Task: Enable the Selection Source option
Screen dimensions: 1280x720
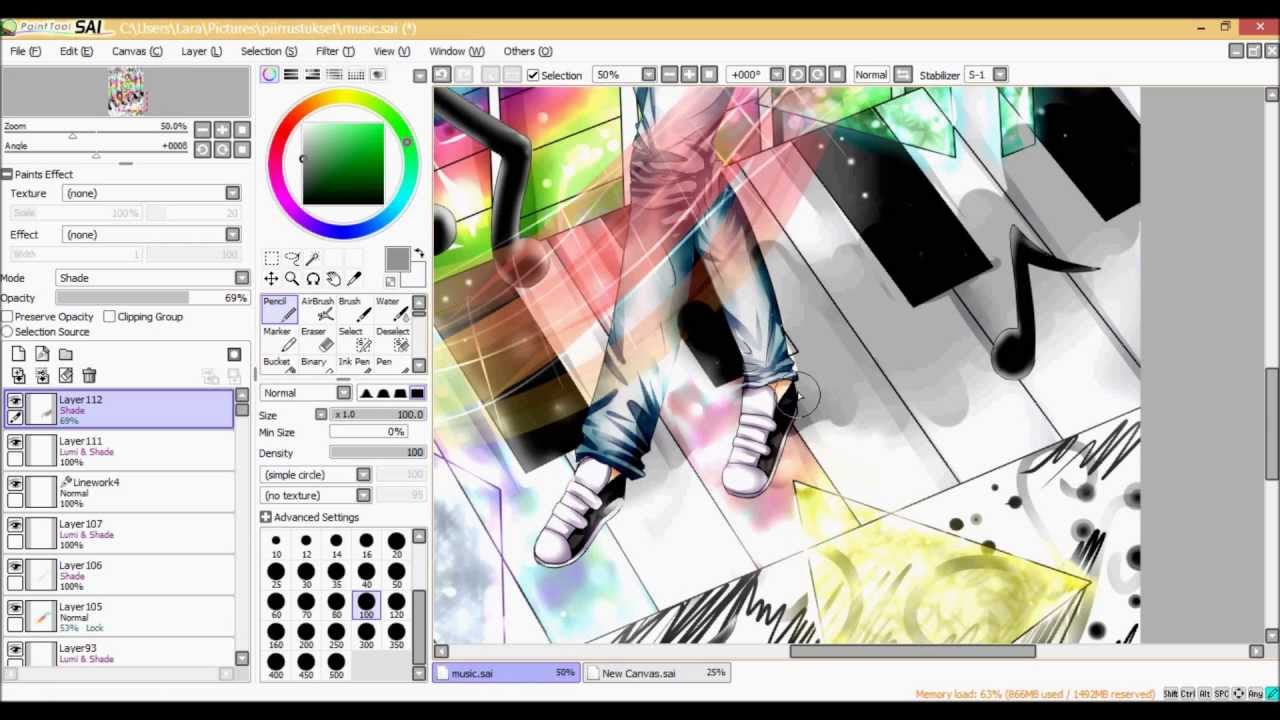Action: point(8,332)
